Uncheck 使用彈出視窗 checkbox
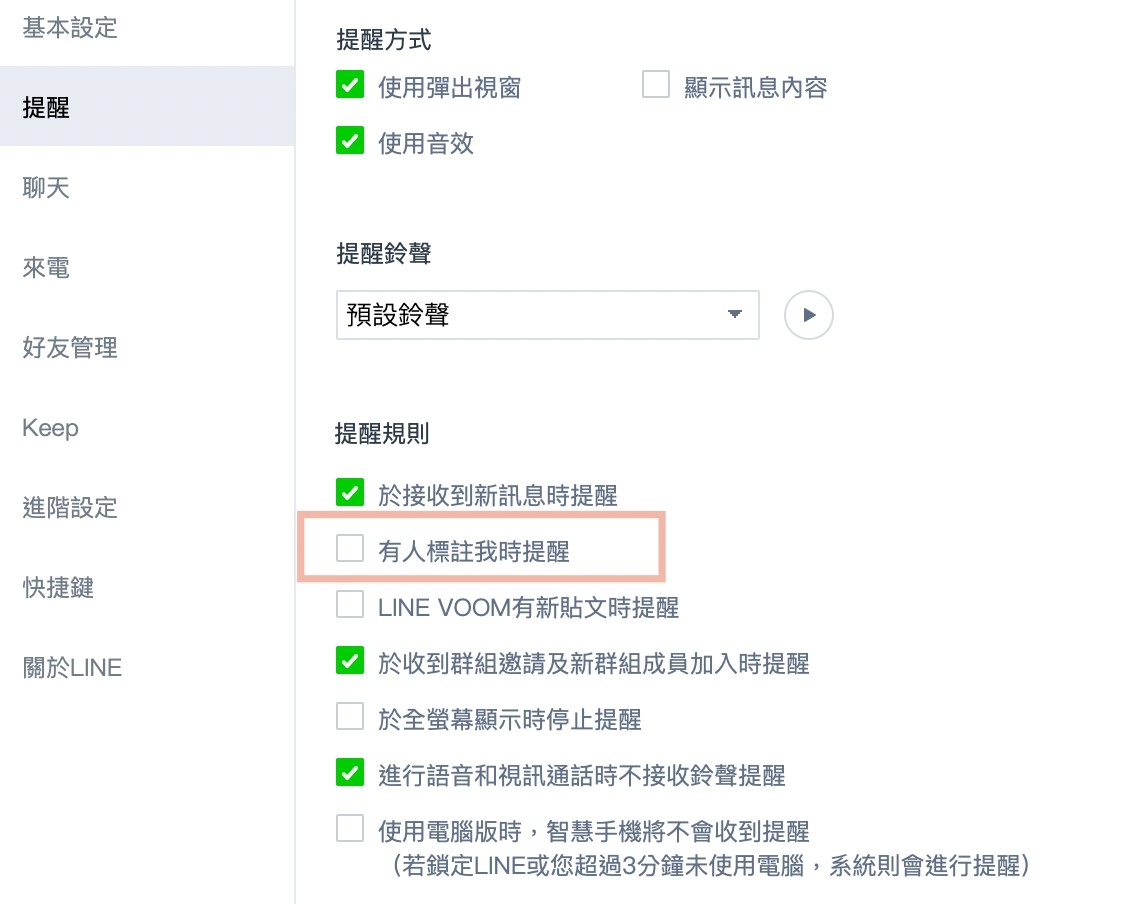Screen dimensions: 1140x904 point(350,86)
